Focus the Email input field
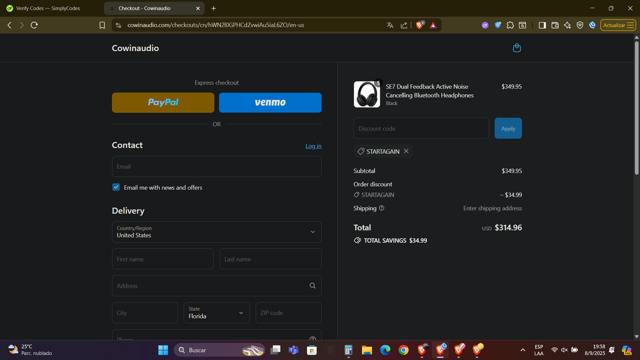 (x=217, y=167)
